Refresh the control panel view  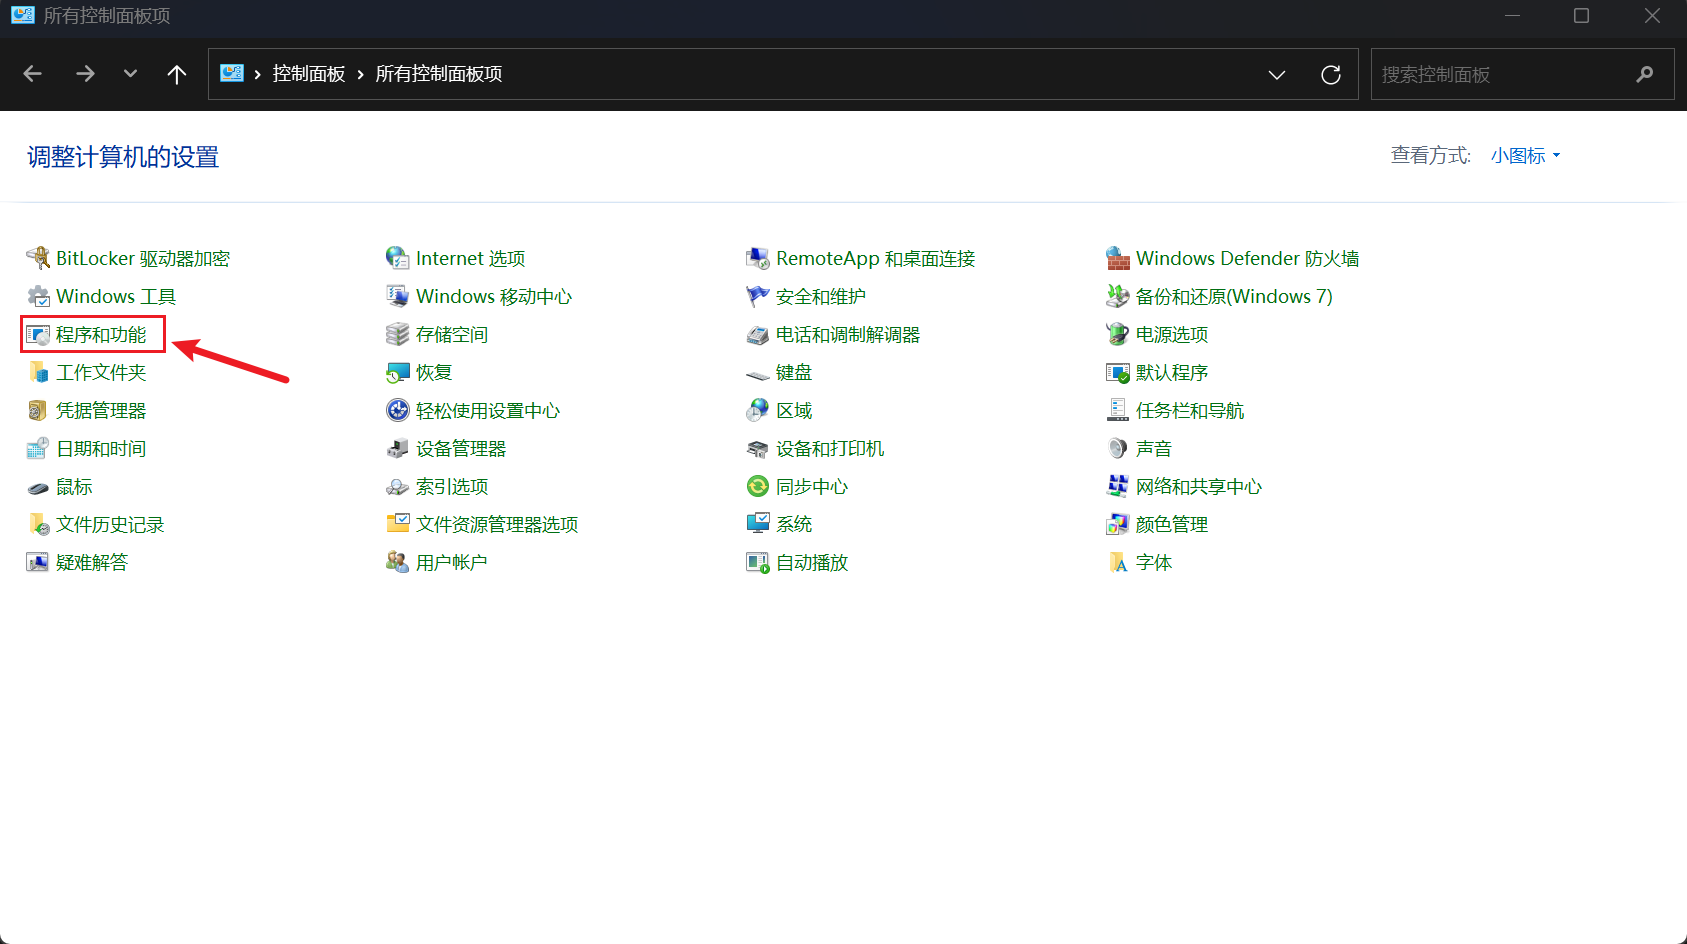point(1331,75)
